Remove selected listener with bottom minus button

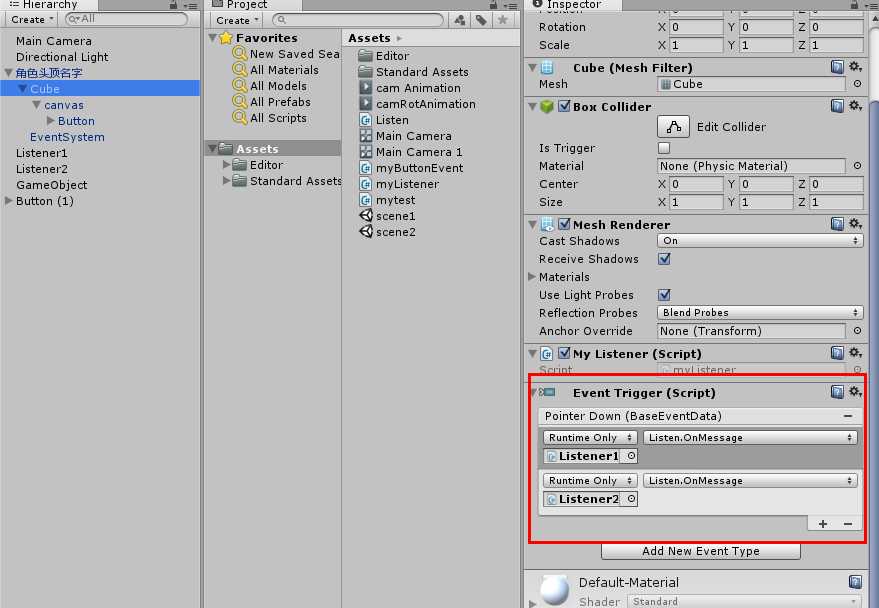848,523
